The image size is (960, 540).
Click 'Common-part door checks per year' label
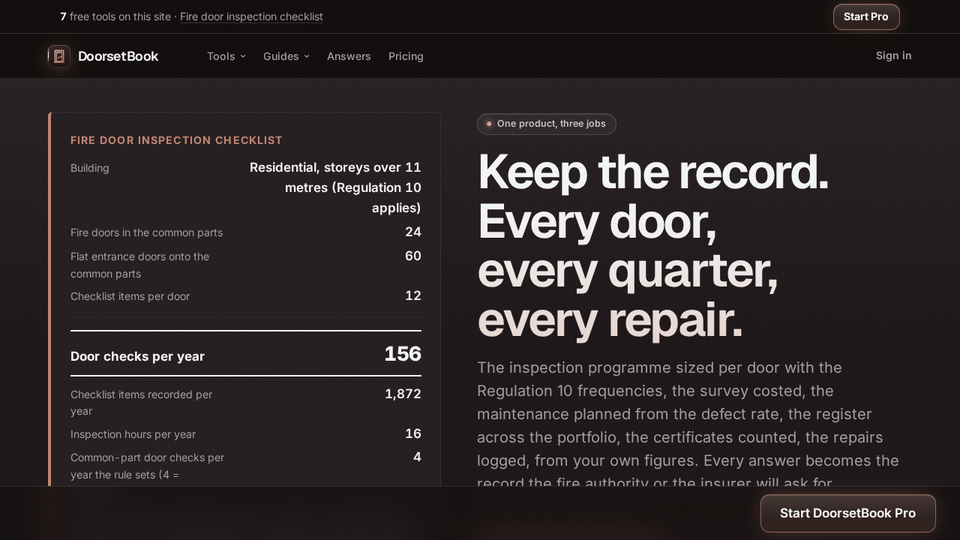tap(147, 466)
